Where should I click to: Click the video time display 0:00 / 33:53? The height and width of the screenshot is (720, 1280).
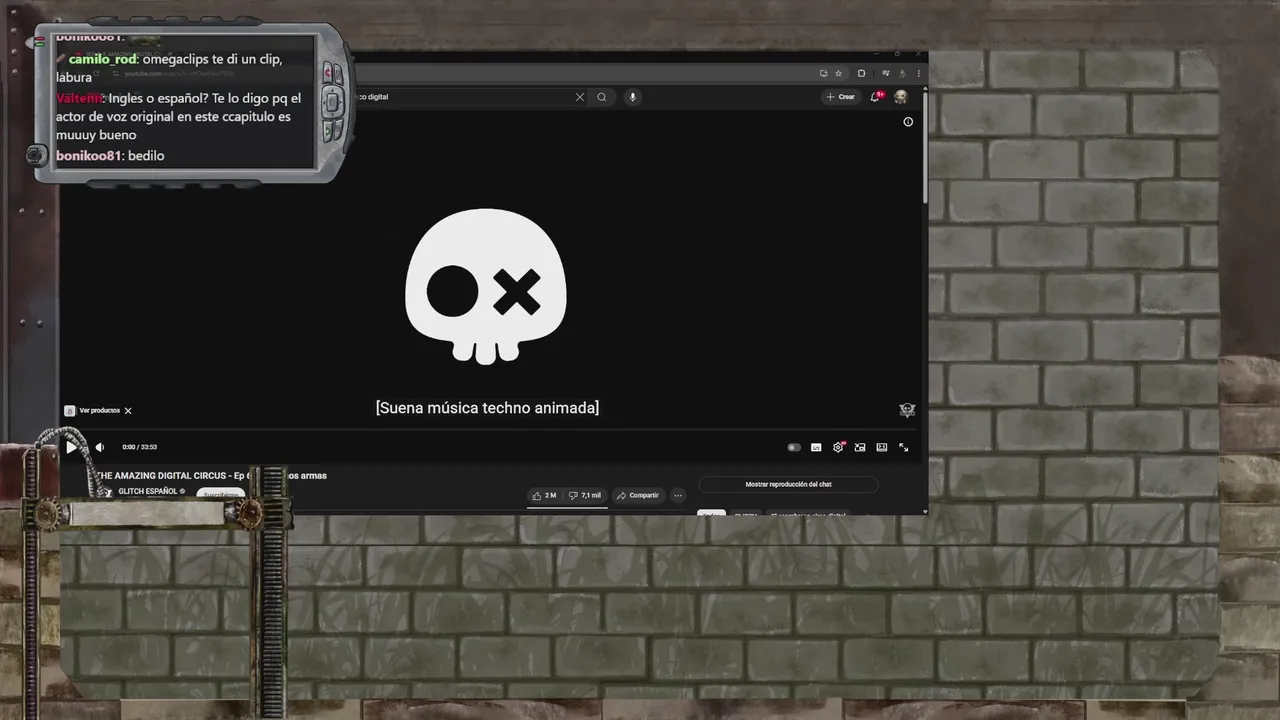click(x=139, y=447)
